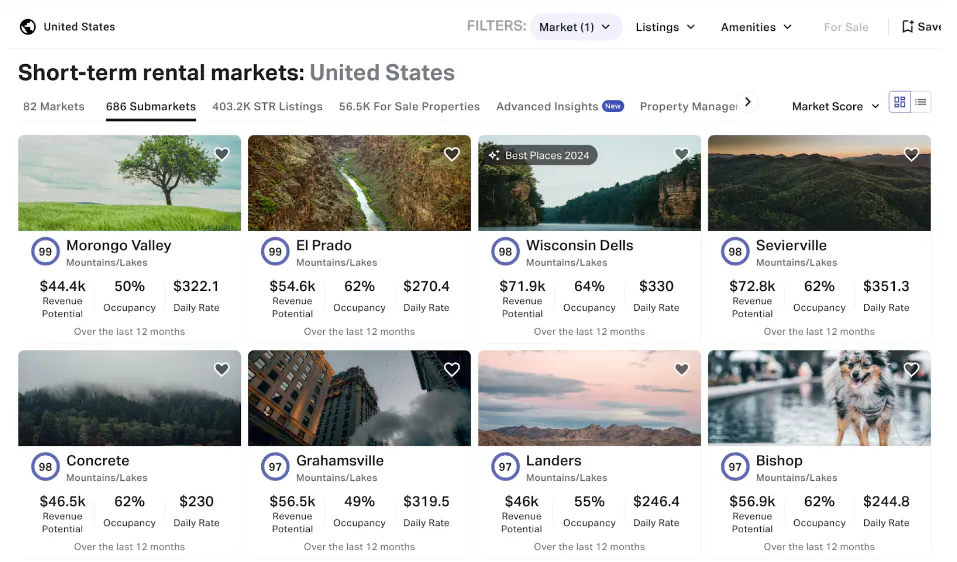Favorite the El Prado card heart
The width and height of the screenshot is (957, 562).
point(452,154)
